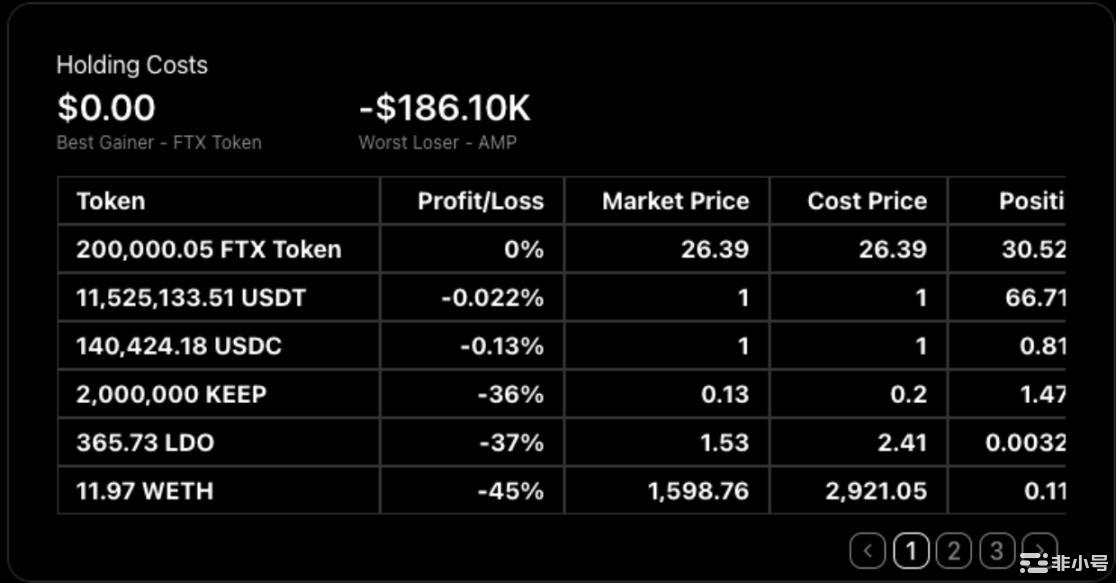Select the 140,424.18 USDC row

179,346
